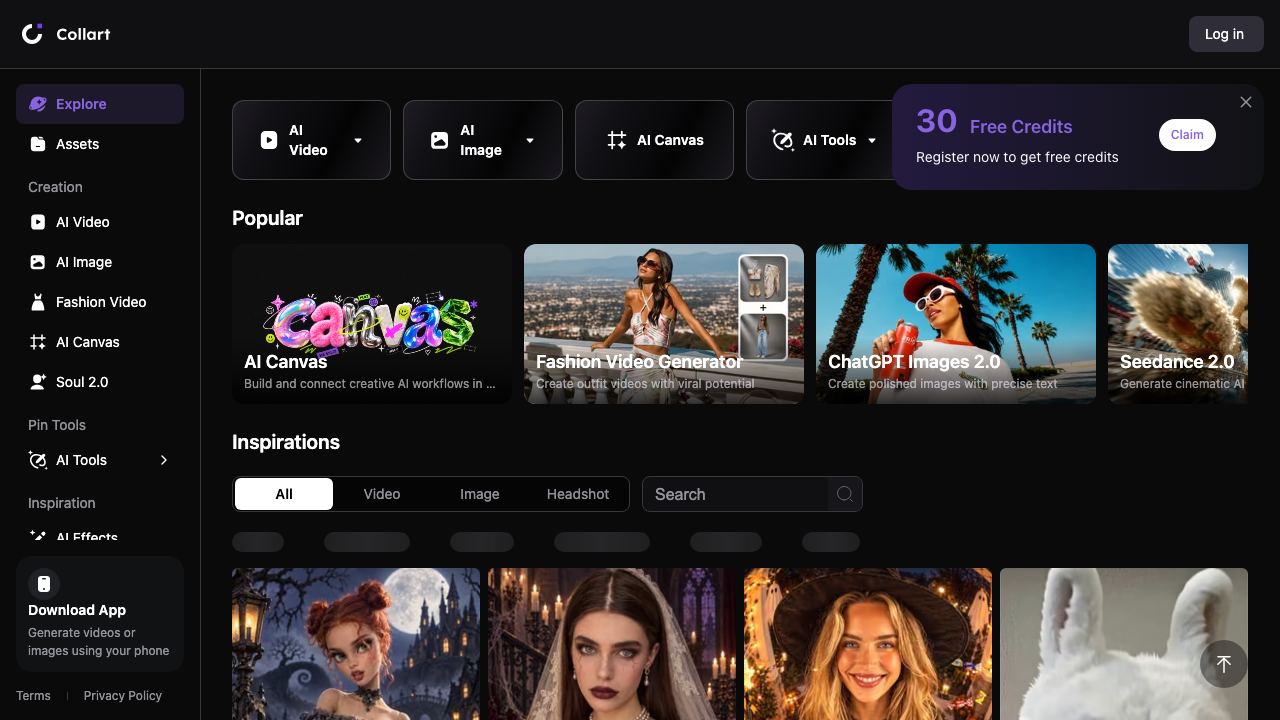Click the sidebar AI Tools icon

point(38,460)
